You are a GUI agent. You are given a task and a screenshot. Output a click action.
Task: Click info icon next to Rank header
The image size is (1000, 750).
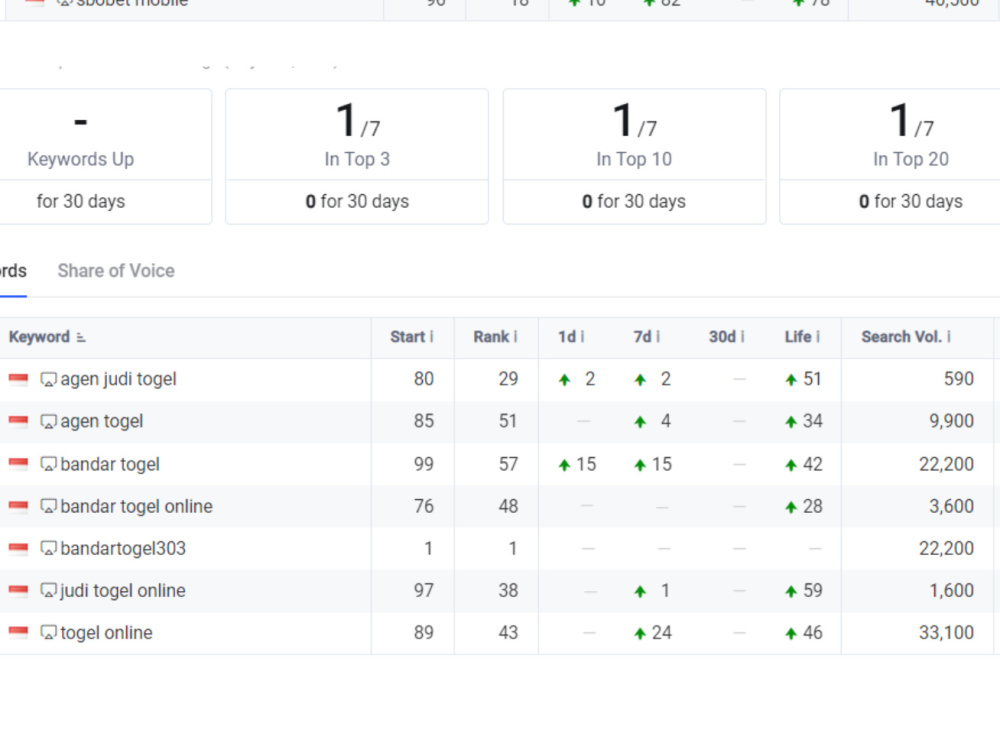click(515, 337)
